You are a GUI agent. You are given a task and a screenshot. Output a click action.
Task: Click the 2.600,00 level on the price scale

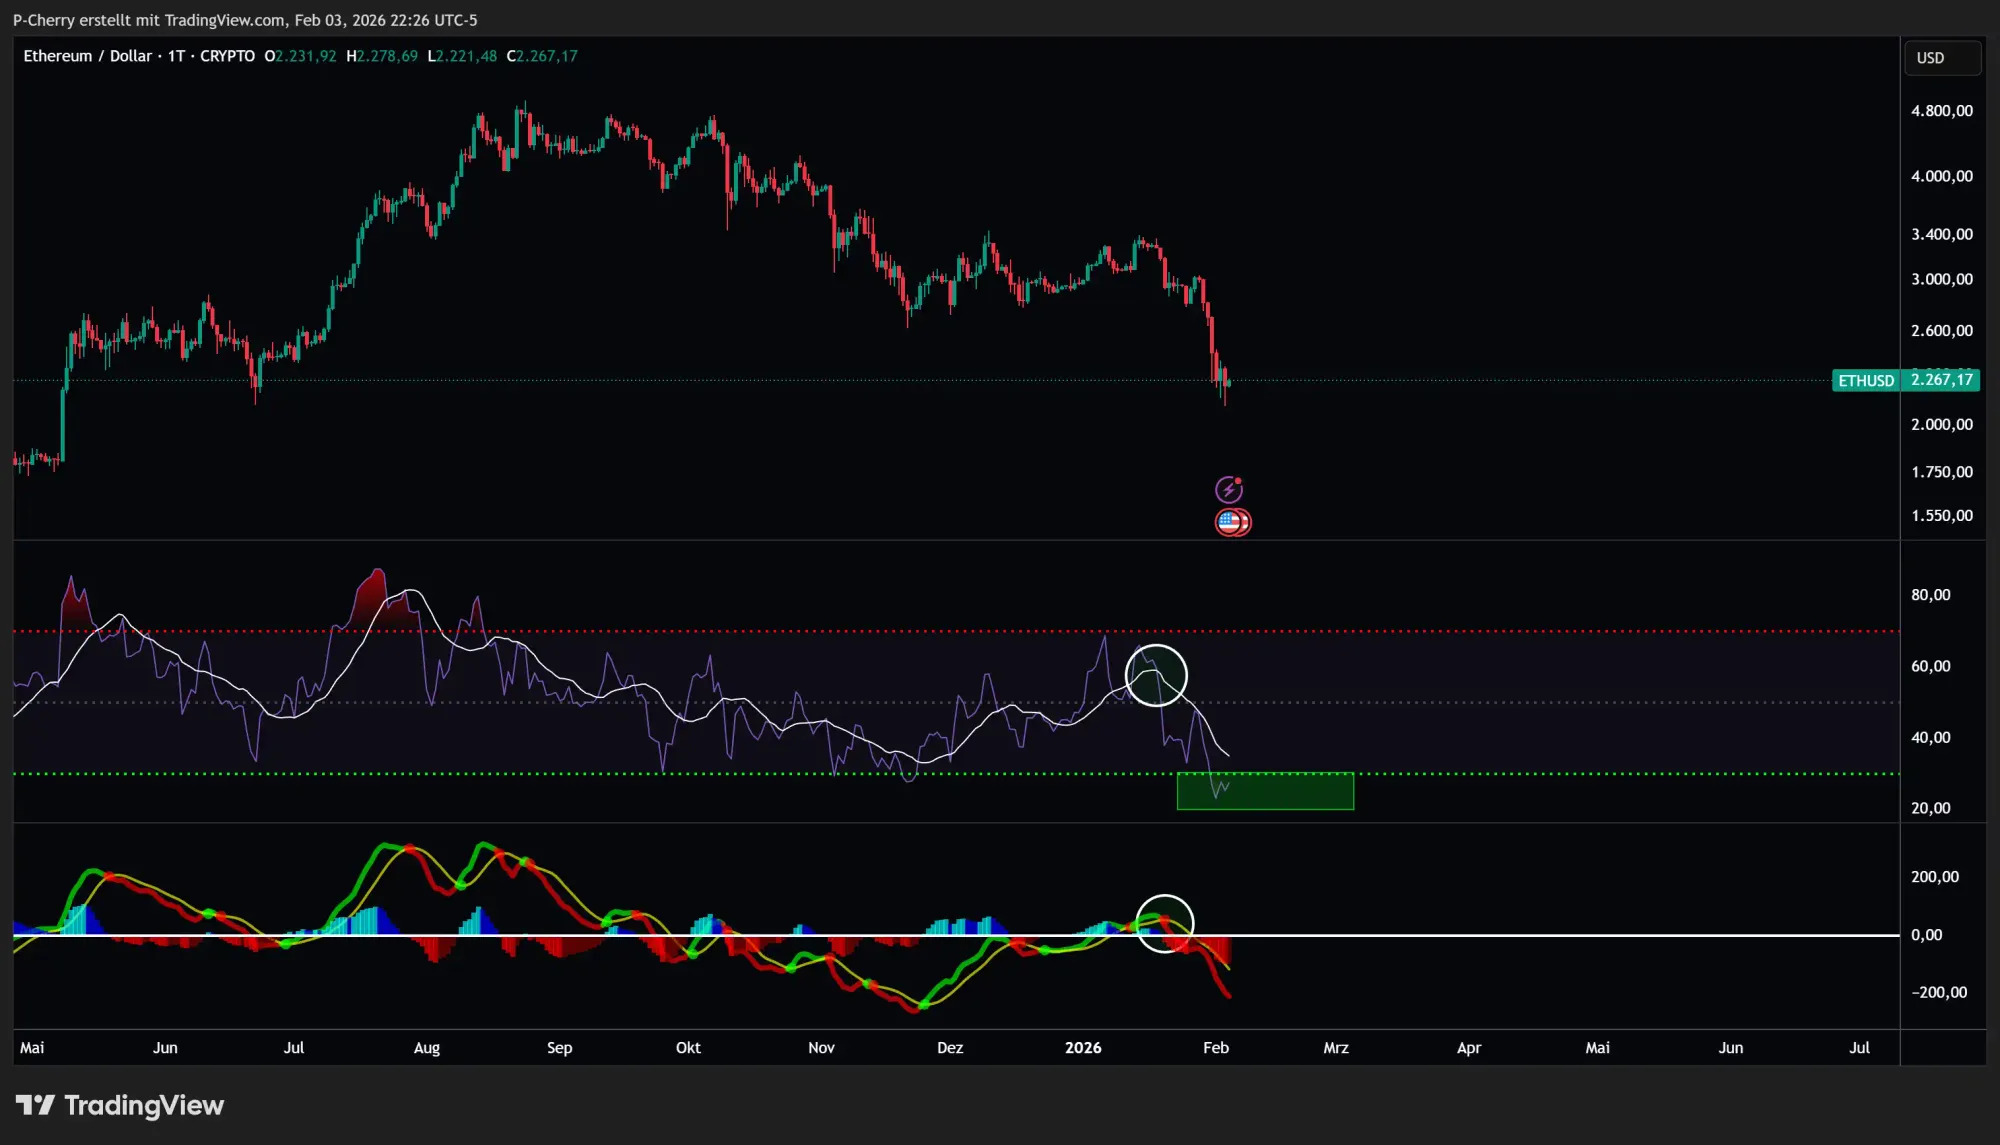click(x=1940, y=331)
